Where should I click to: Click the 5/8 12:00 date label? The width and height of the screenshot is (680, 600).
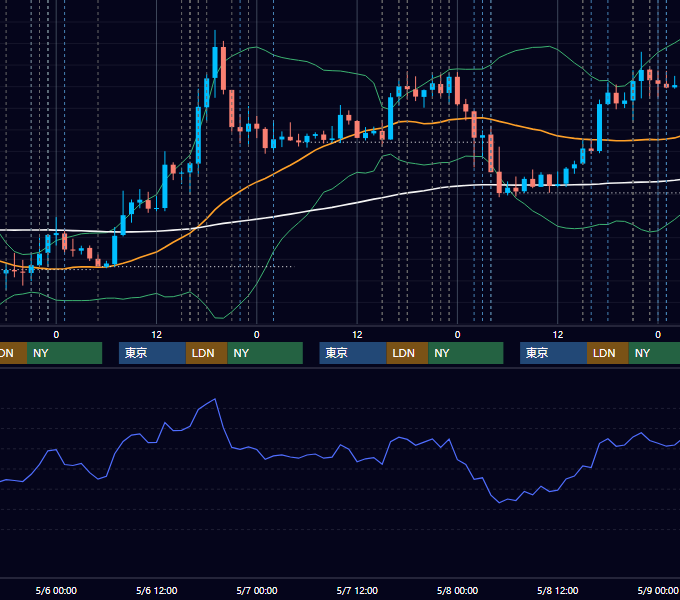pos(557,590)
